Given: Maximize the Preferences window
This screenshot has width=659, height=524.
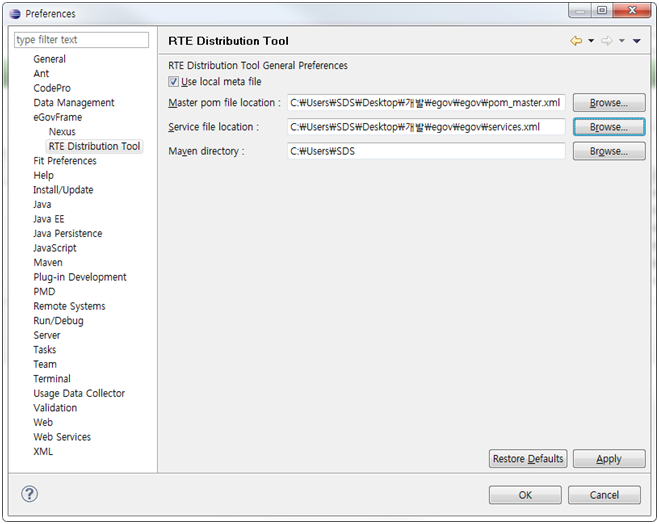Looking at the screenshot, I should [602, 11].
